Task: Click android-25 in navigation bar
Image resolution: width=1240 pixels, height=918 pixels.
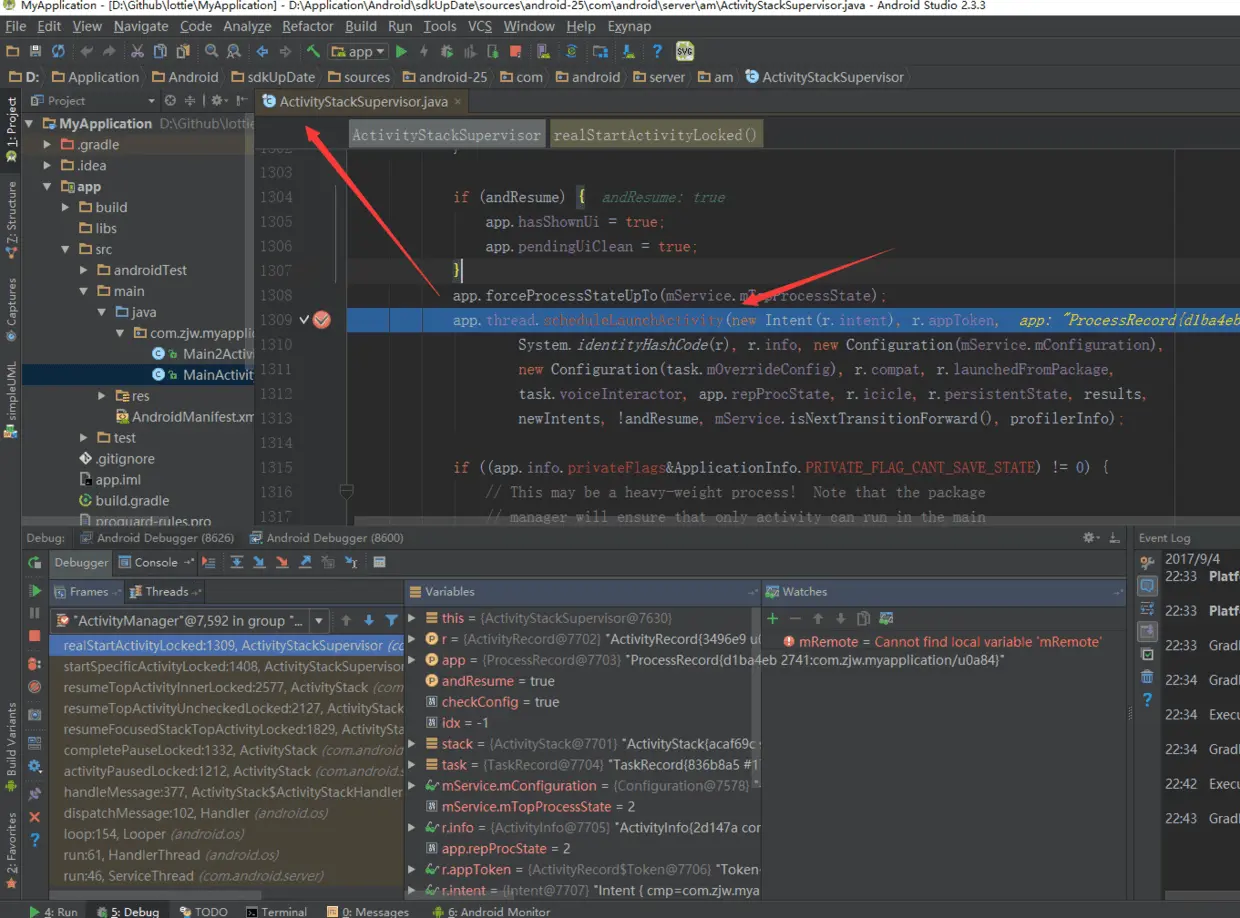Action: point(445,77)
